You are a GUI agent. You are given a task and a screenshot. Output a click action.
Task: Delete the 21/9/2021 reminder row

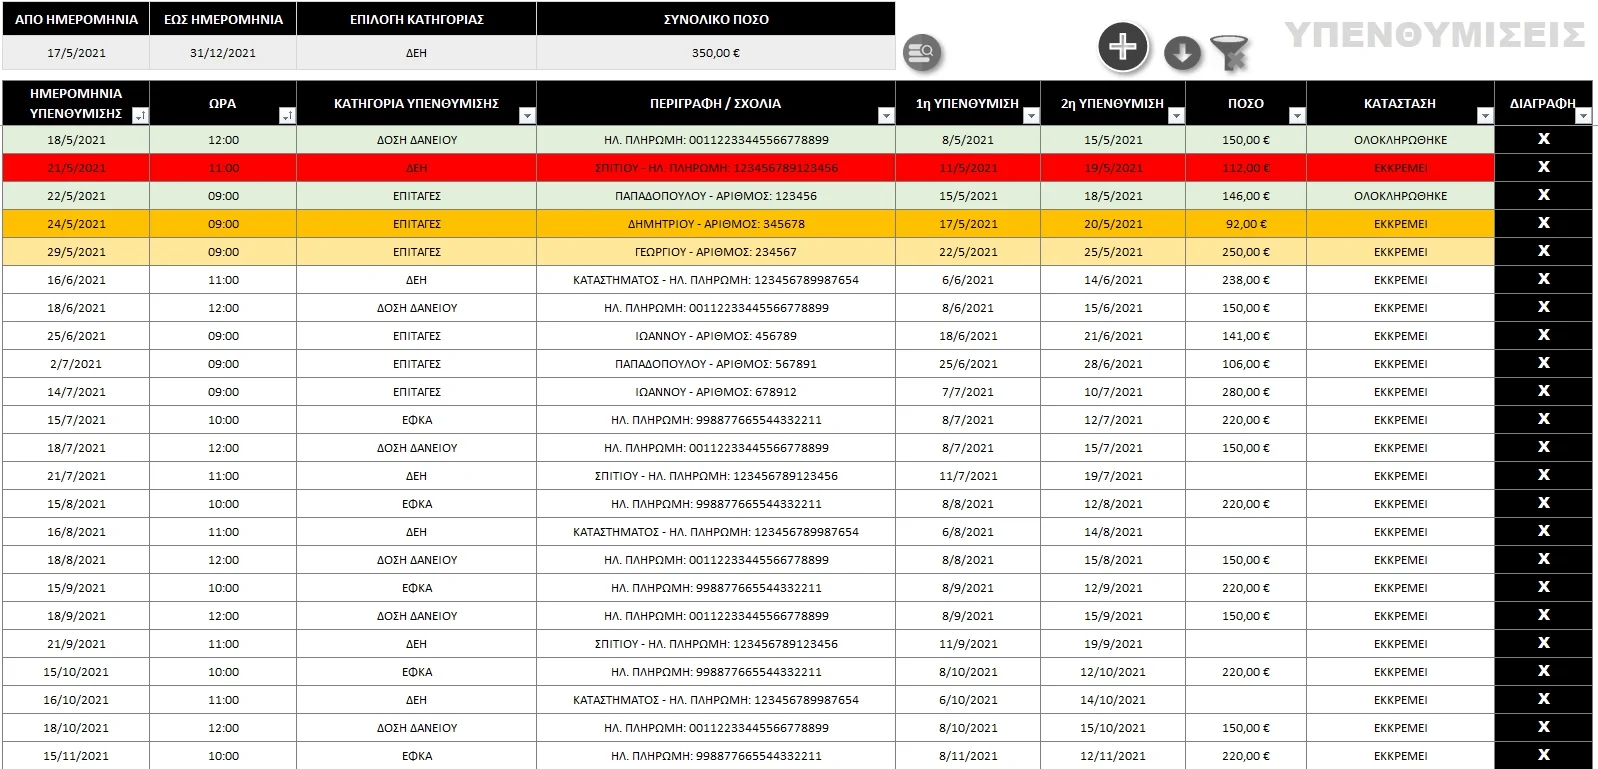1543,643
